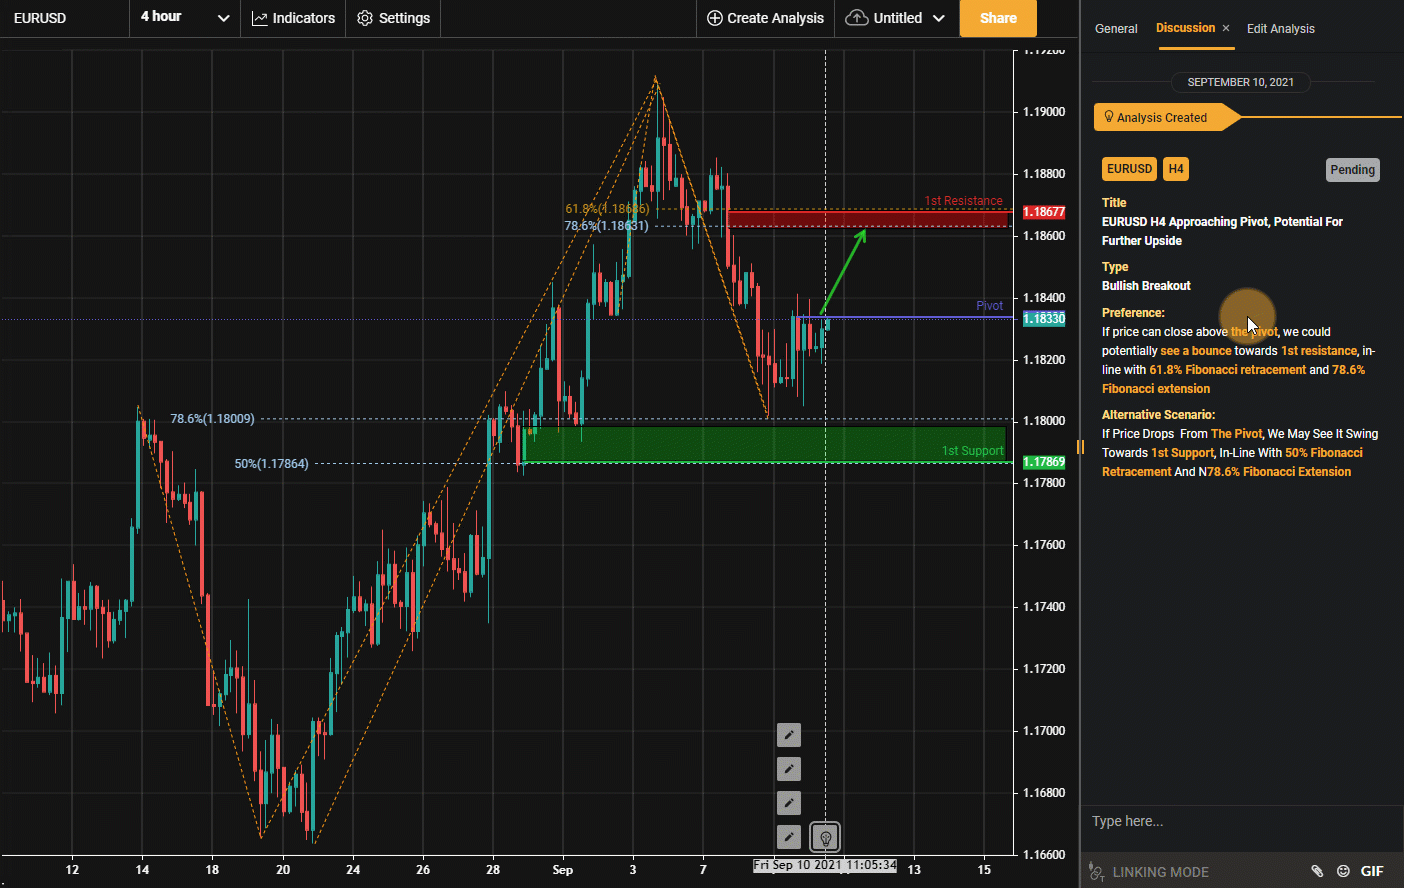Open the emoji smiley picker

coord(1343,871)
